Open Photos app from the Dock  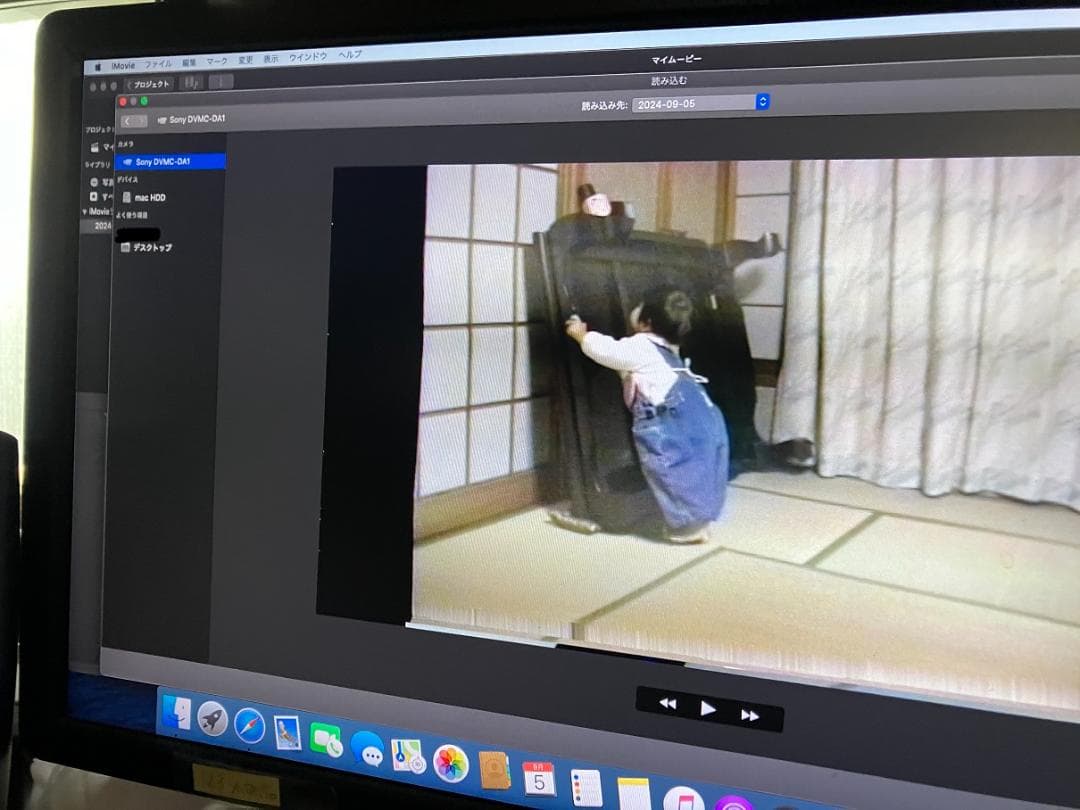451,763
